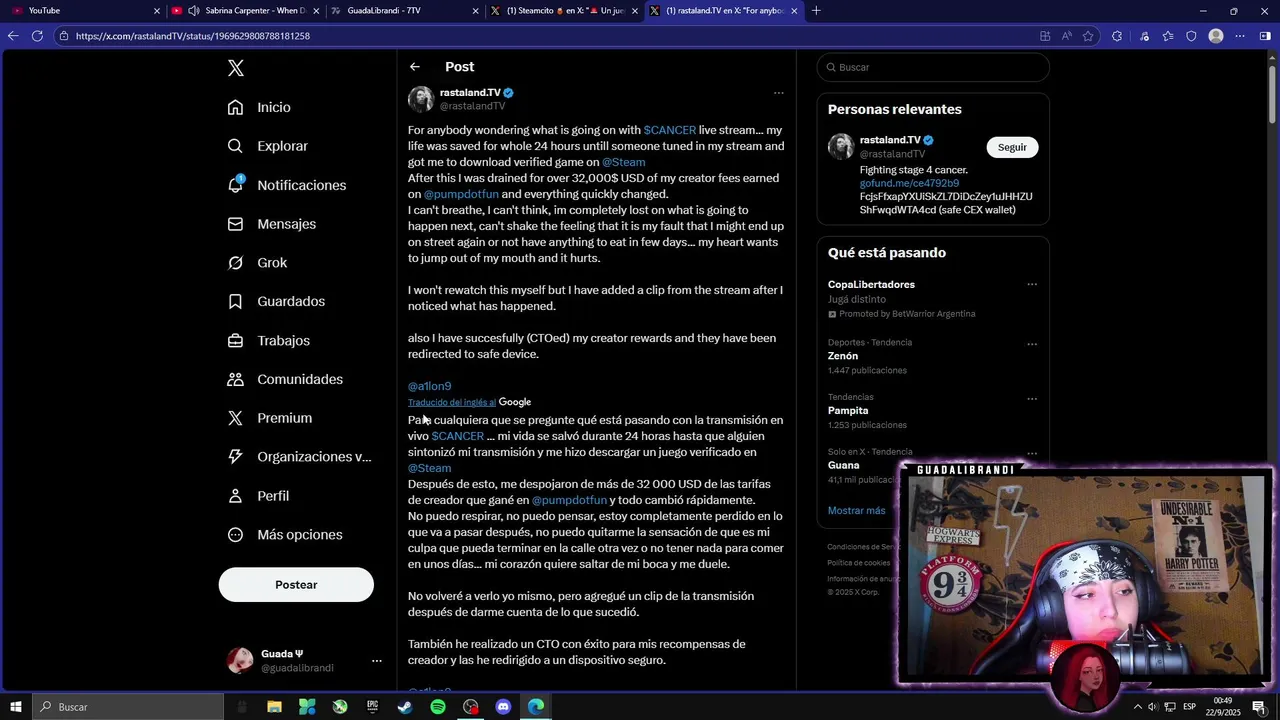Click rastaland.TV avatar in the post header
Screen dimensions: 1280x720
pyautogui.click(x=421, y=99)
